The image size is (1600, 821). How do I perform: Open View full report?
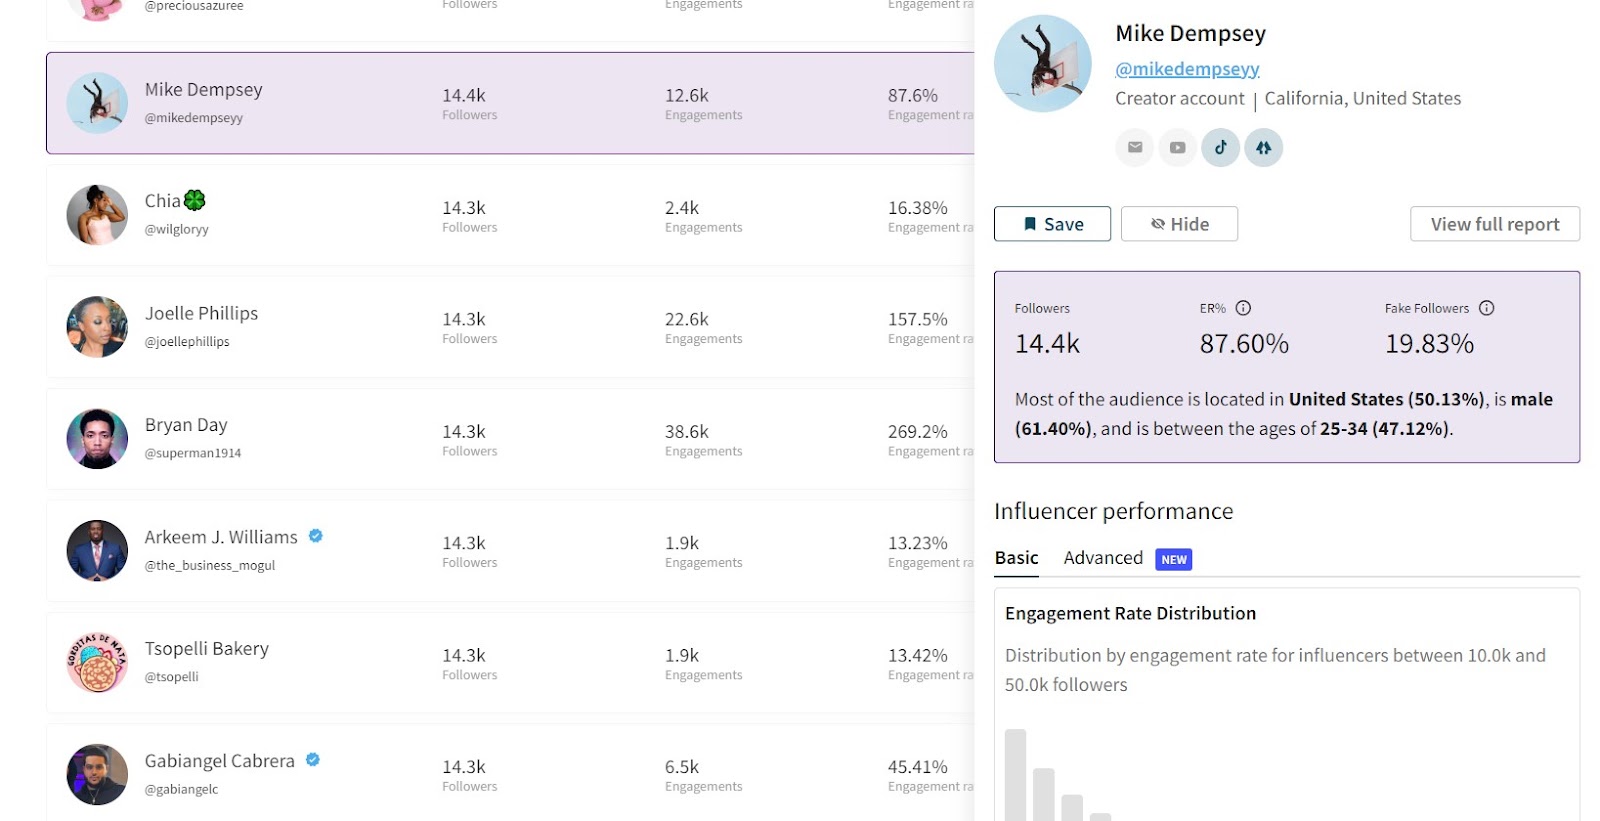tap(1494, 224)
